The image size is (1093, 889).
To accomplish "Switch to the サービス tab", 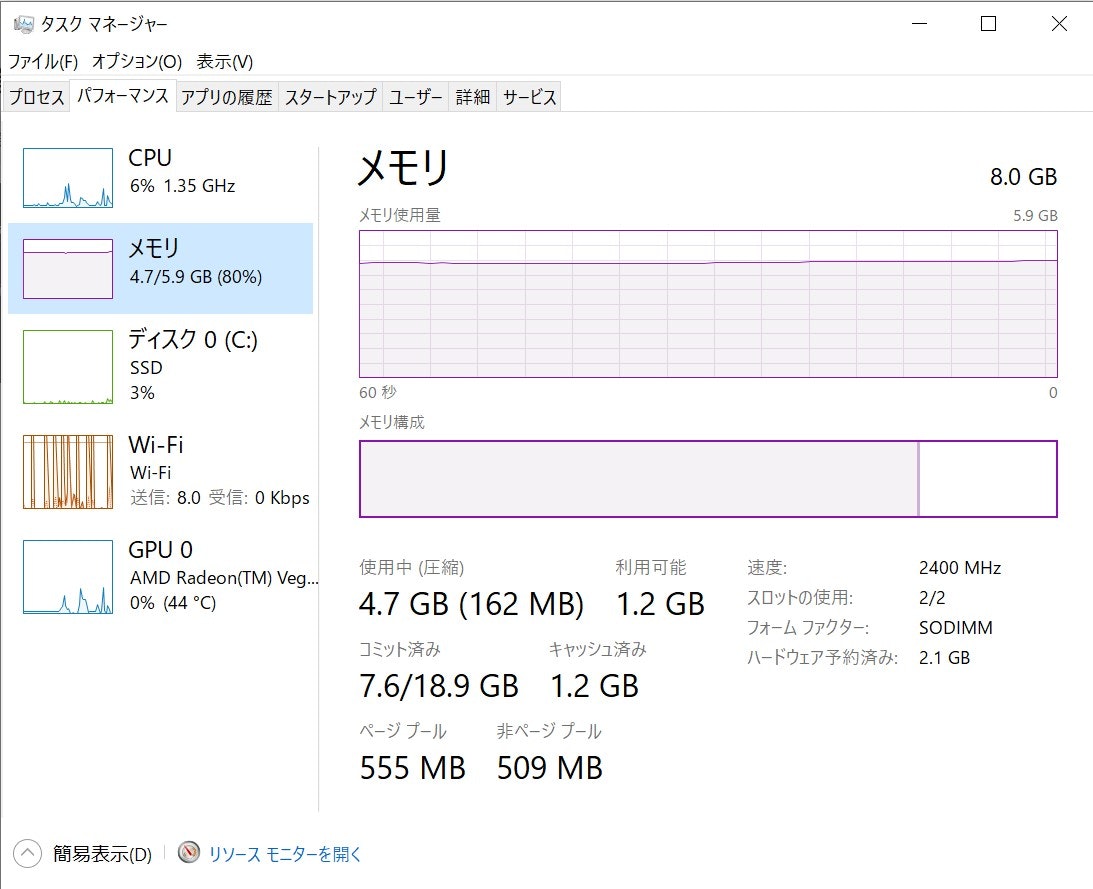I will tap(529, 96).
